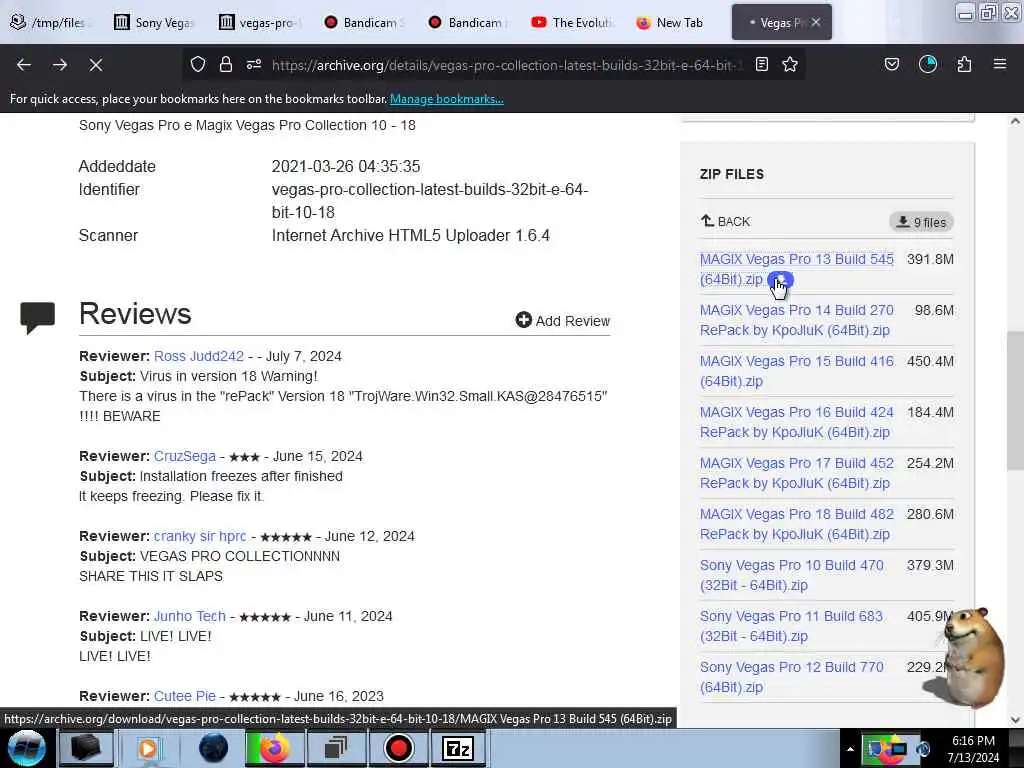Download MAGIX Vegas Pro 15 Build 416 zip
This screenshot has height=768, width=1024.
click(x=796, y=371)
